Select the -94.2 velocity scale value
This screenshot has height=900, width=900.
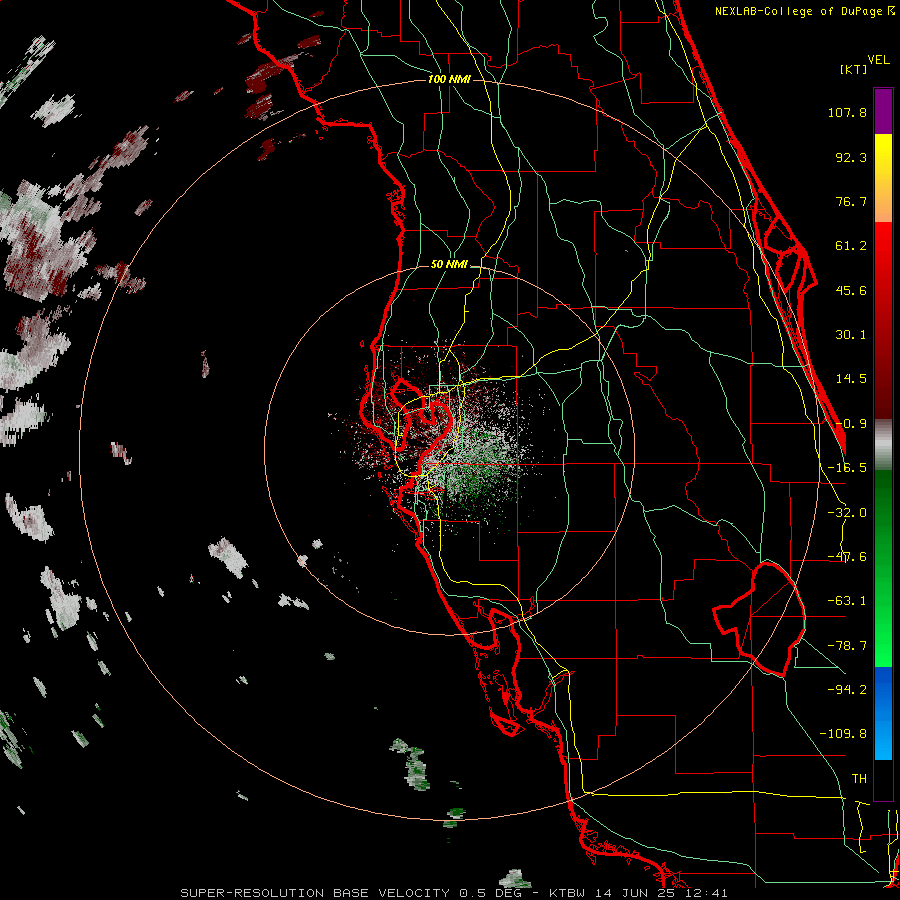pos(847,689)
